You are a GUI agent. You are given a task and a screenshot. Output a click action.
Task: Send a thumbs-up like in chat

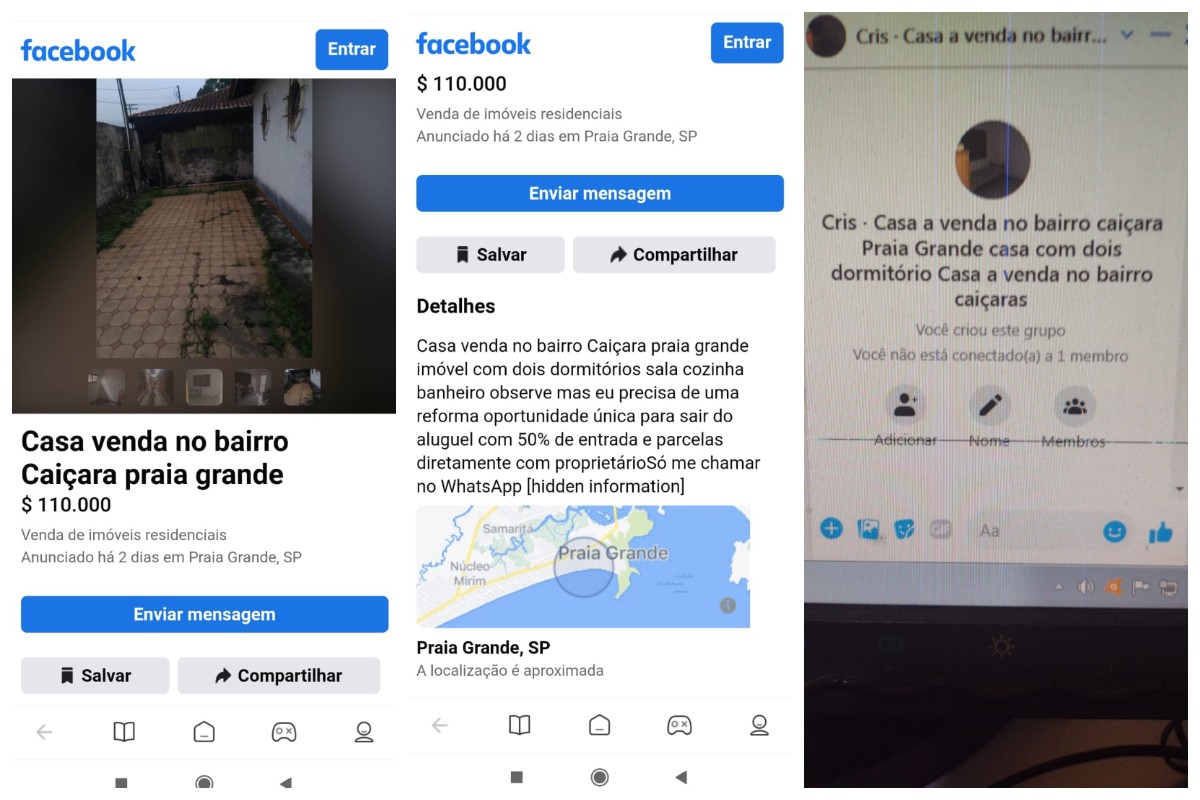(1160, 533)
